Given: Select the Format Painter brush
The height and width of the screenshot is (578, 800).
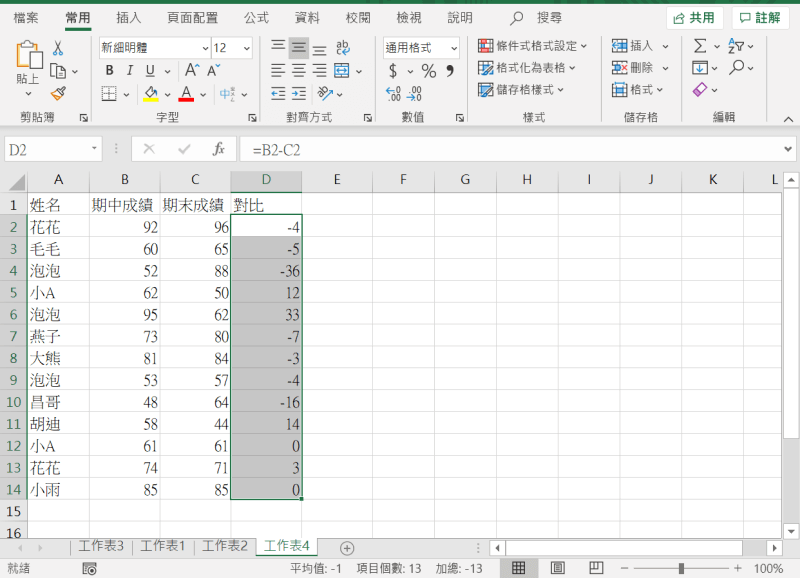Looking at the screenshot, I should 58,93.
